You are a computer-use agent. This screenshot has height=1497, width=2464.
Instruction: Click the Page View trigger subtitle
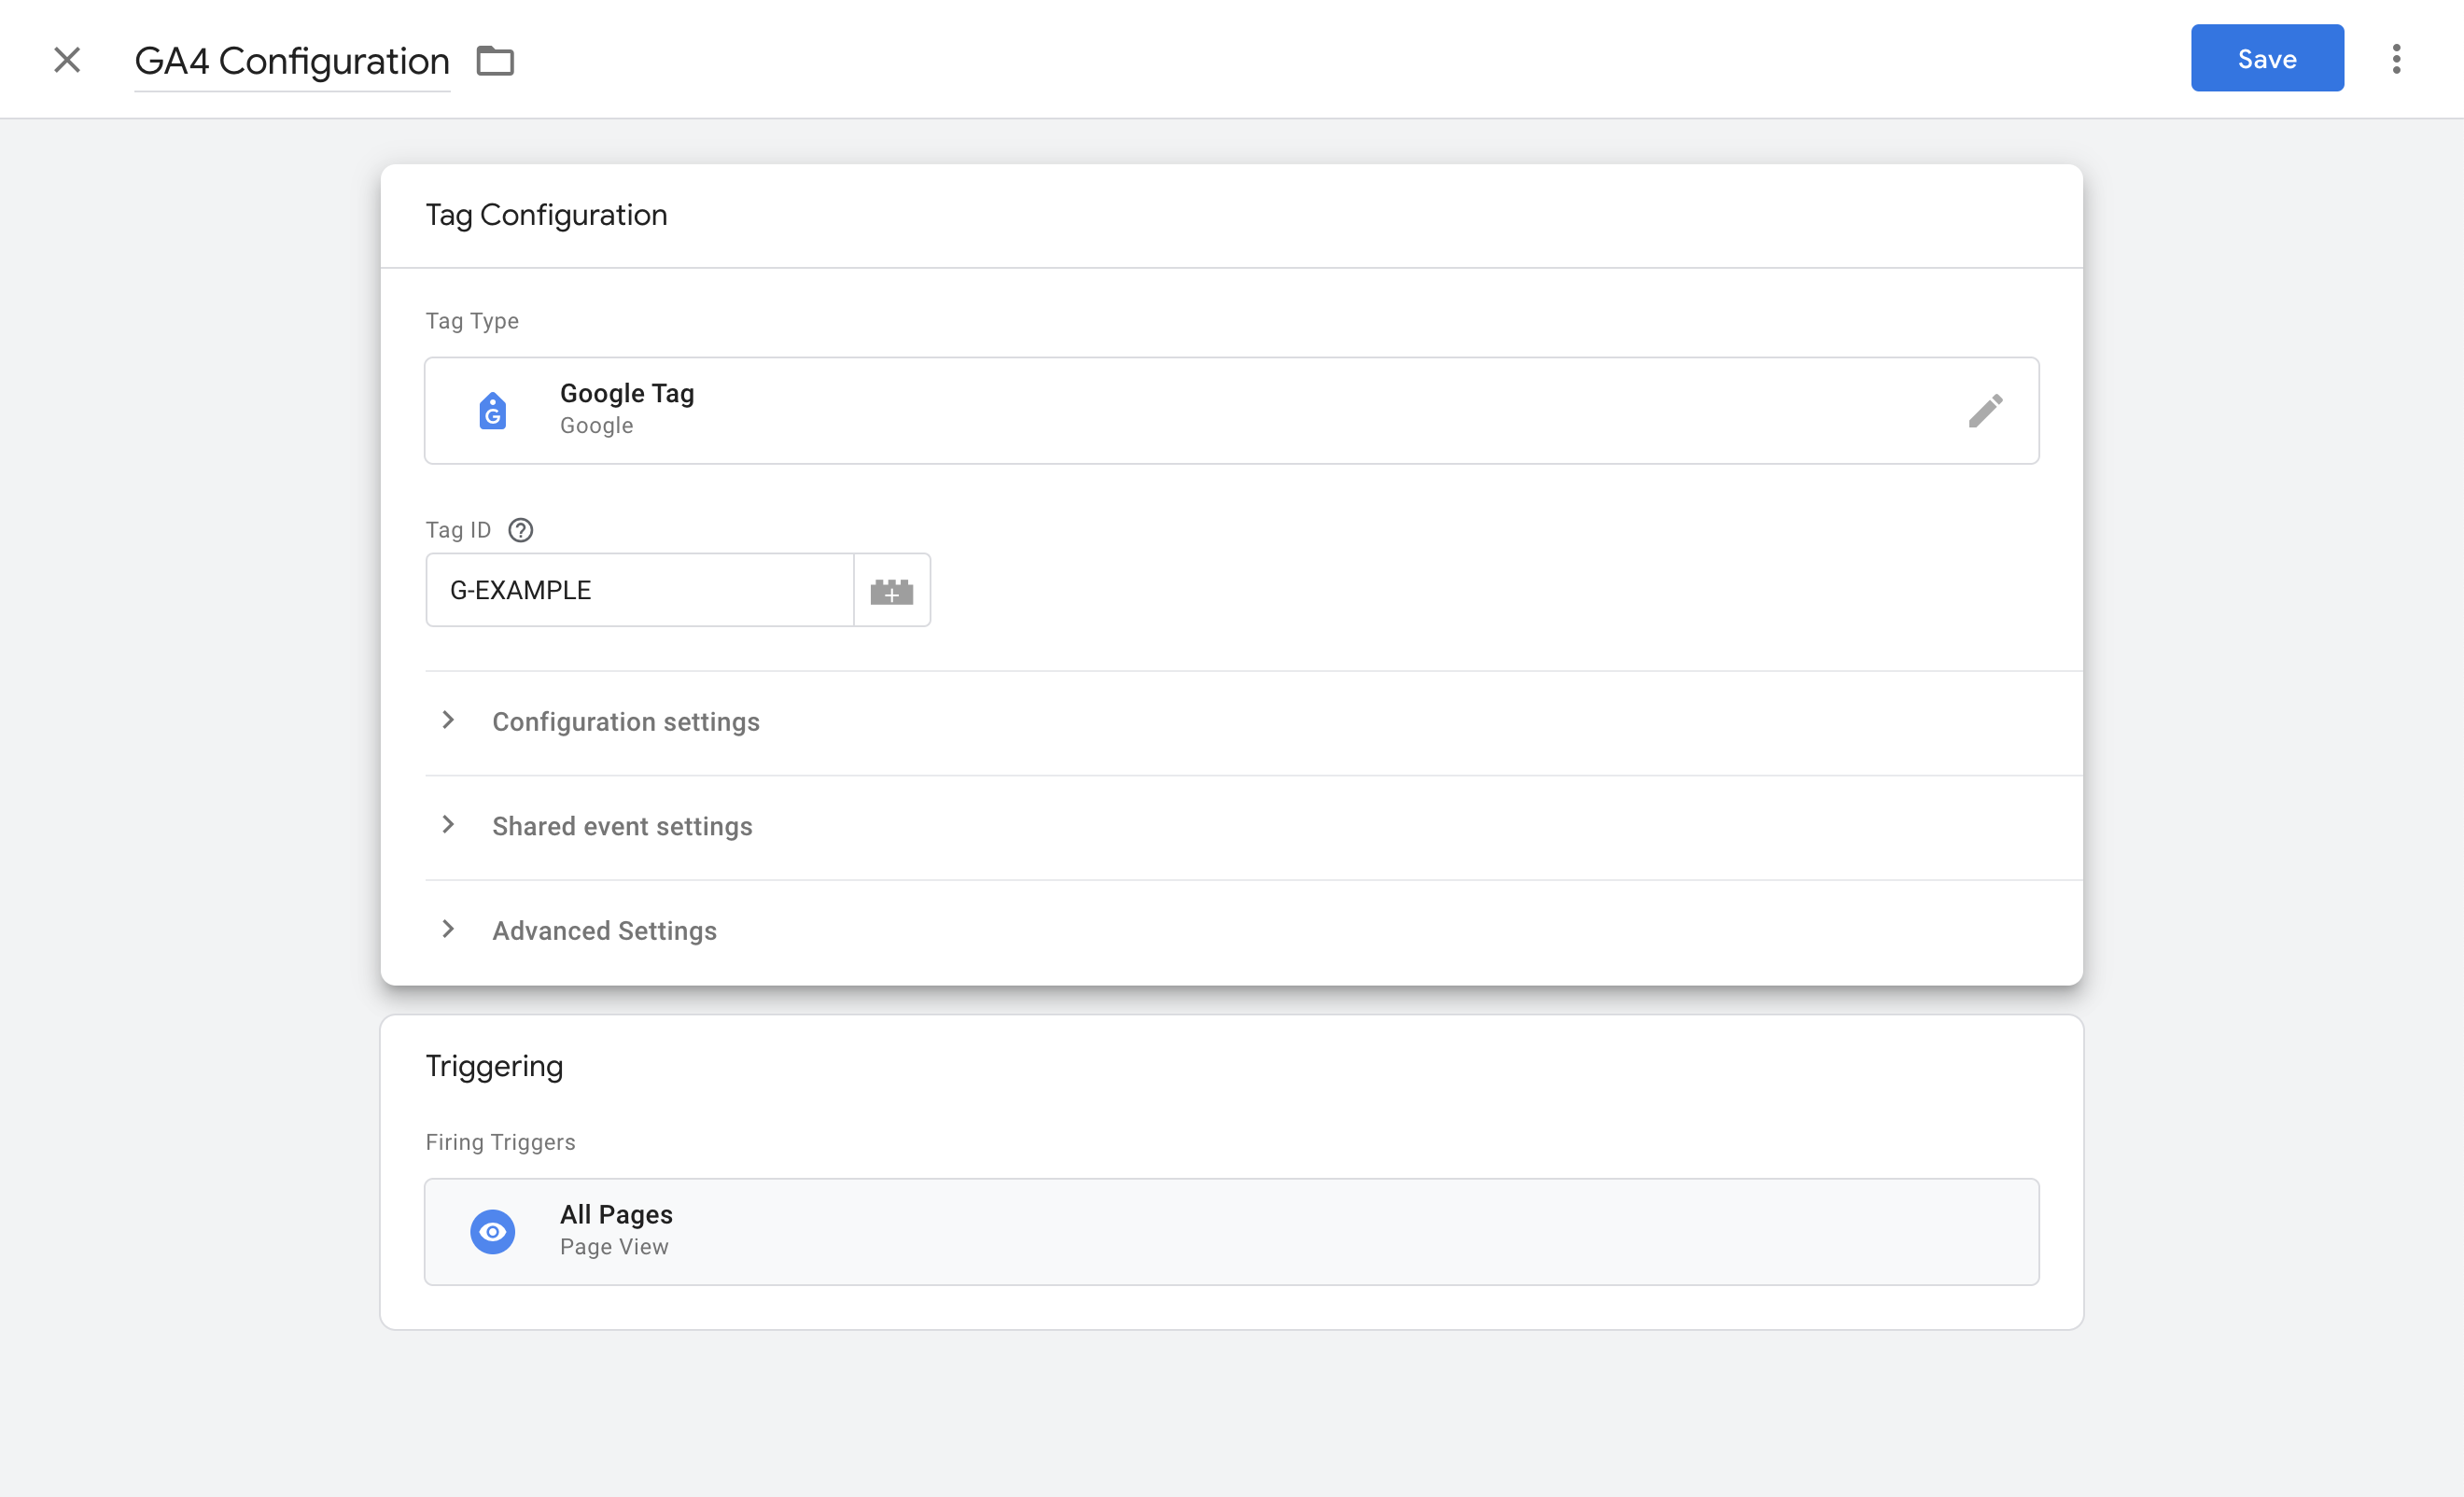pos(614,1247)
